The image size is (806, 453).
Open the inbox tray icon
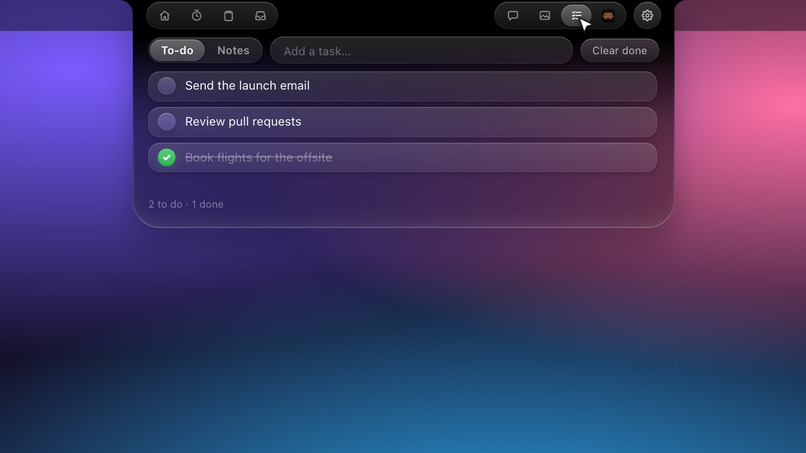point(261,15)
